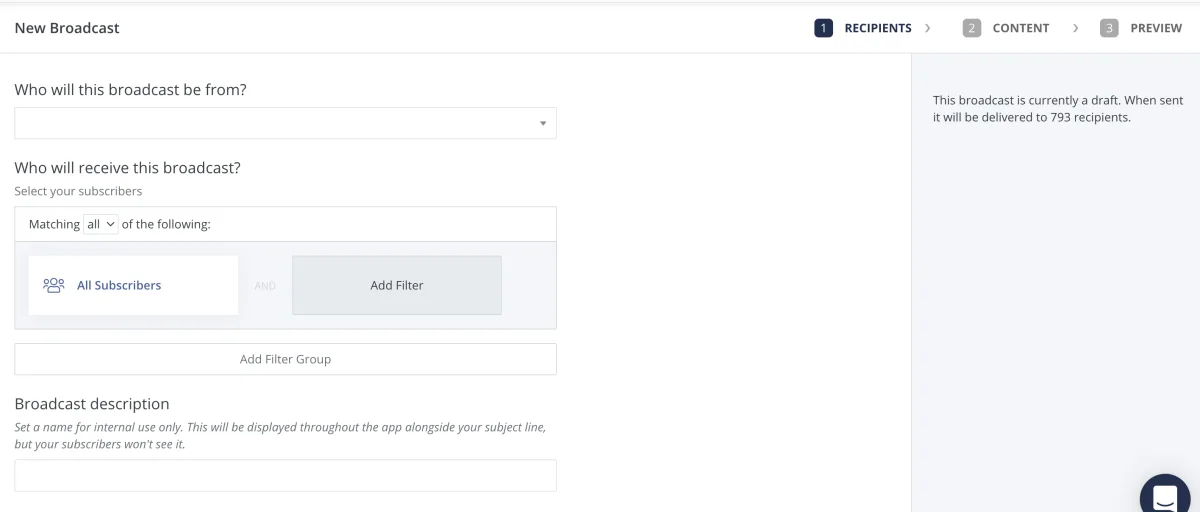
Task: Click 'Who will this broadcast be from?' label
Action: [x=130, y=89]
